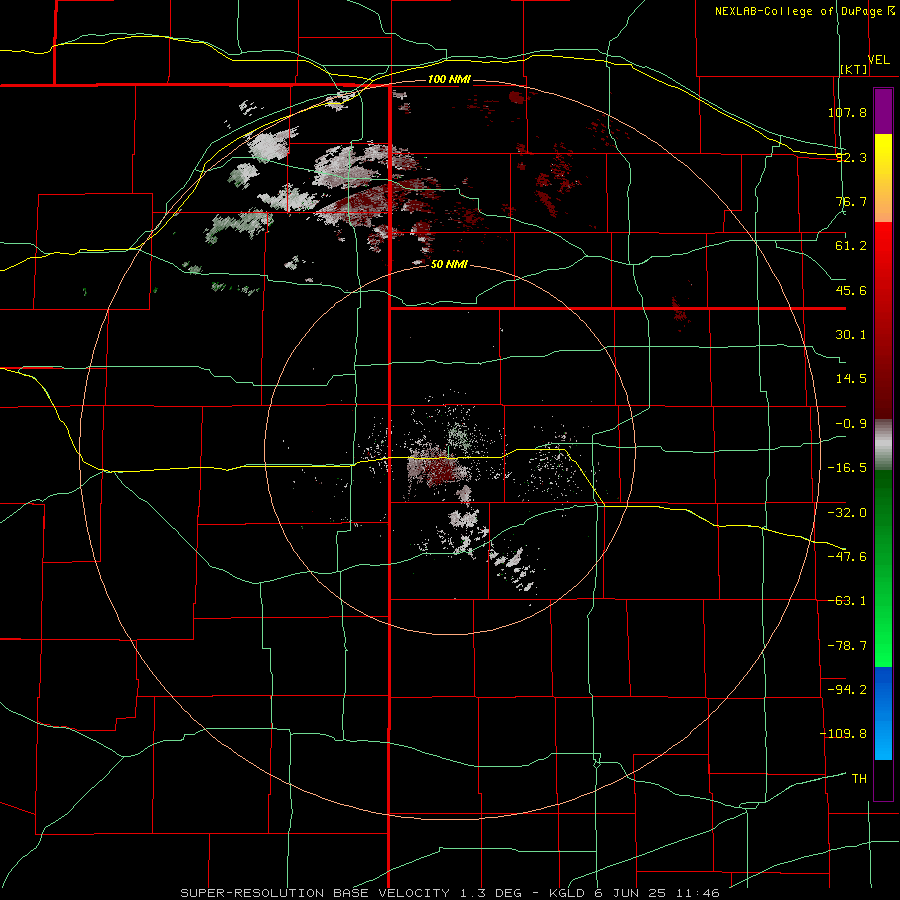The image size is (900, 900).
Task: Click the 107.8 velocity scale value
Action: [x=847, y=112]
